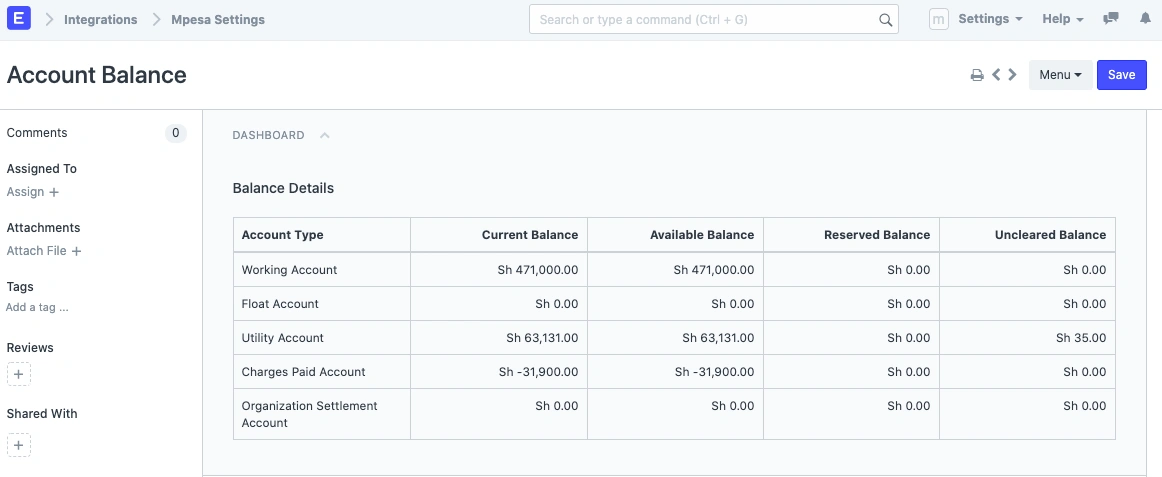This screenshot has width=1162, height=477.
Task: Click the user avatar icon
Action: [x=938, y=19]
